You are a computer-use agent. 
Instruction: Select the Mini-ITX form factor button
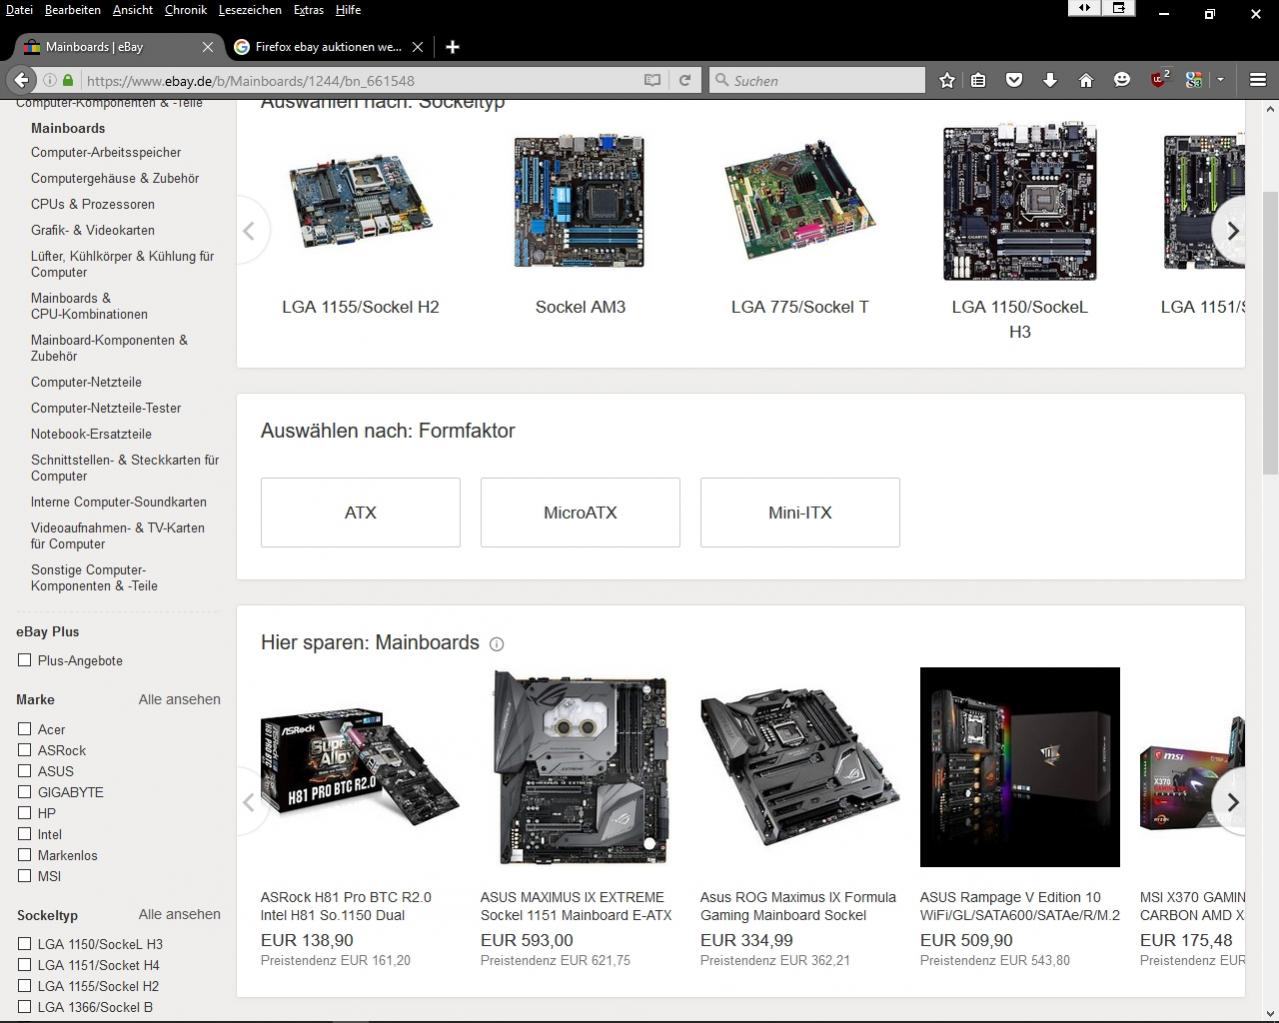[x=800, y=512]
